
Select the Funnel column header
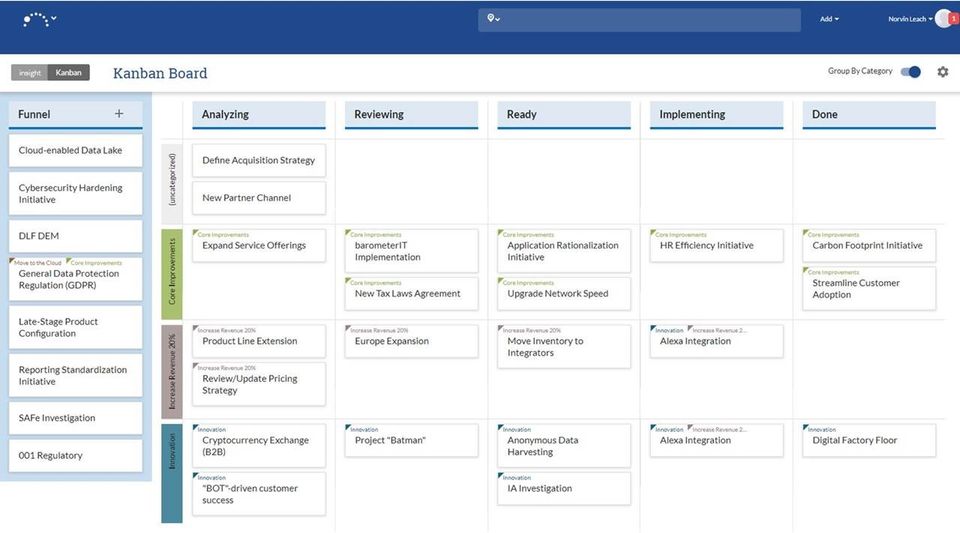pyautogui.click(x=75, y=114)
